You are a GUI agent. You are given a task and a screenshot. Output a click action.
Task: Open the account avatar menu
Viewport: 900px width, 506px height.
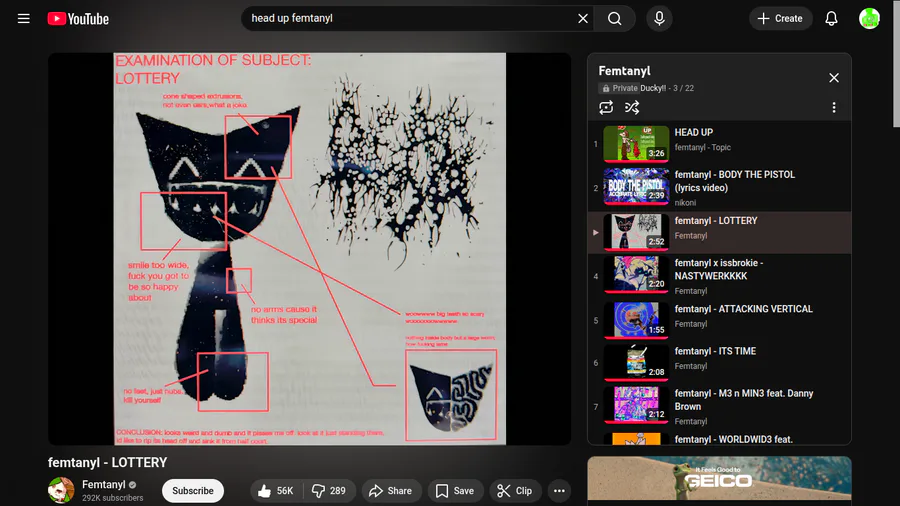click(x=869, y=18)
